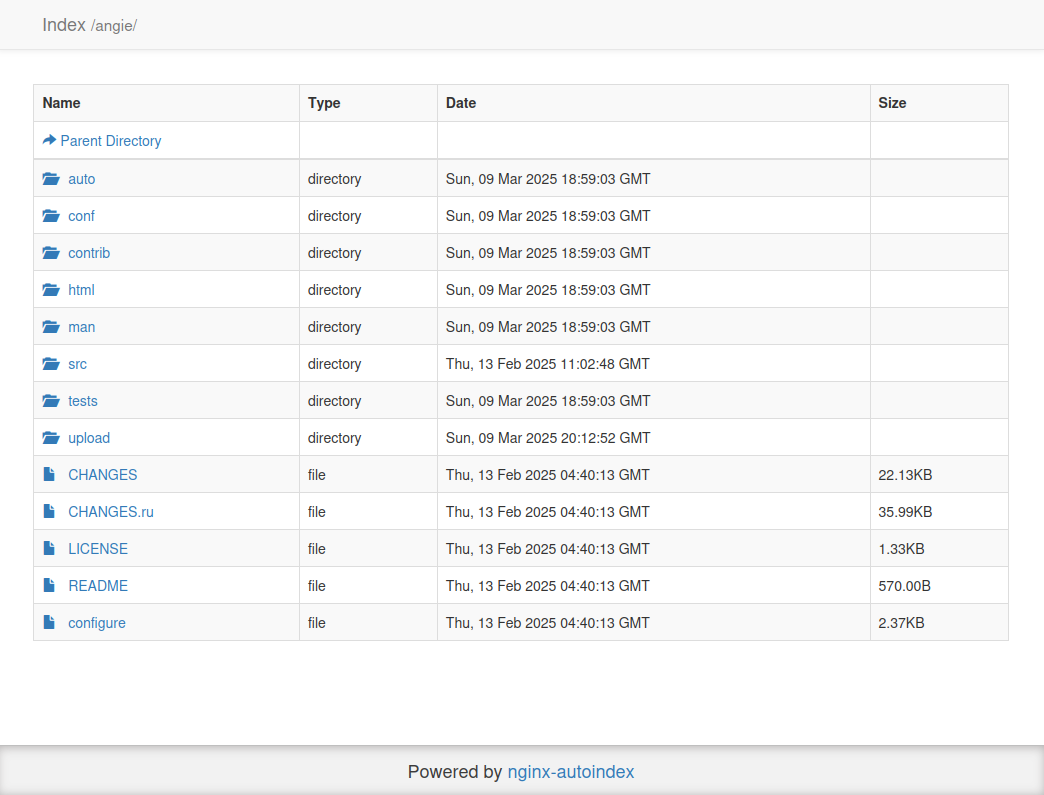Click the folder icon next to src
The height and width of the screenshot is (795, 1044).
pyautogui.click(x=51, y=364)
